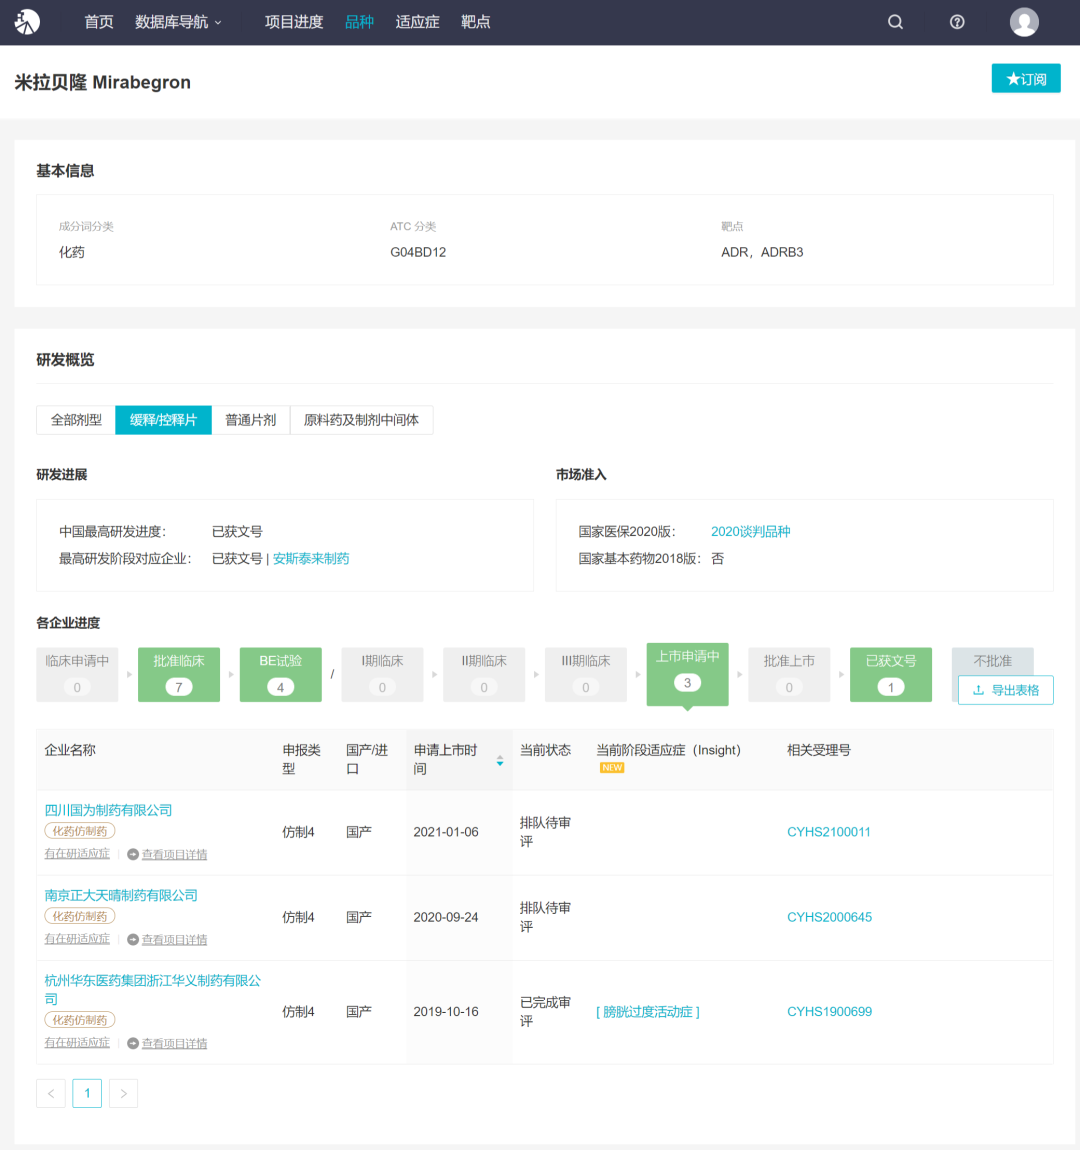Click the 米拉贝隆 Mirabegron page title

[103, 82]
